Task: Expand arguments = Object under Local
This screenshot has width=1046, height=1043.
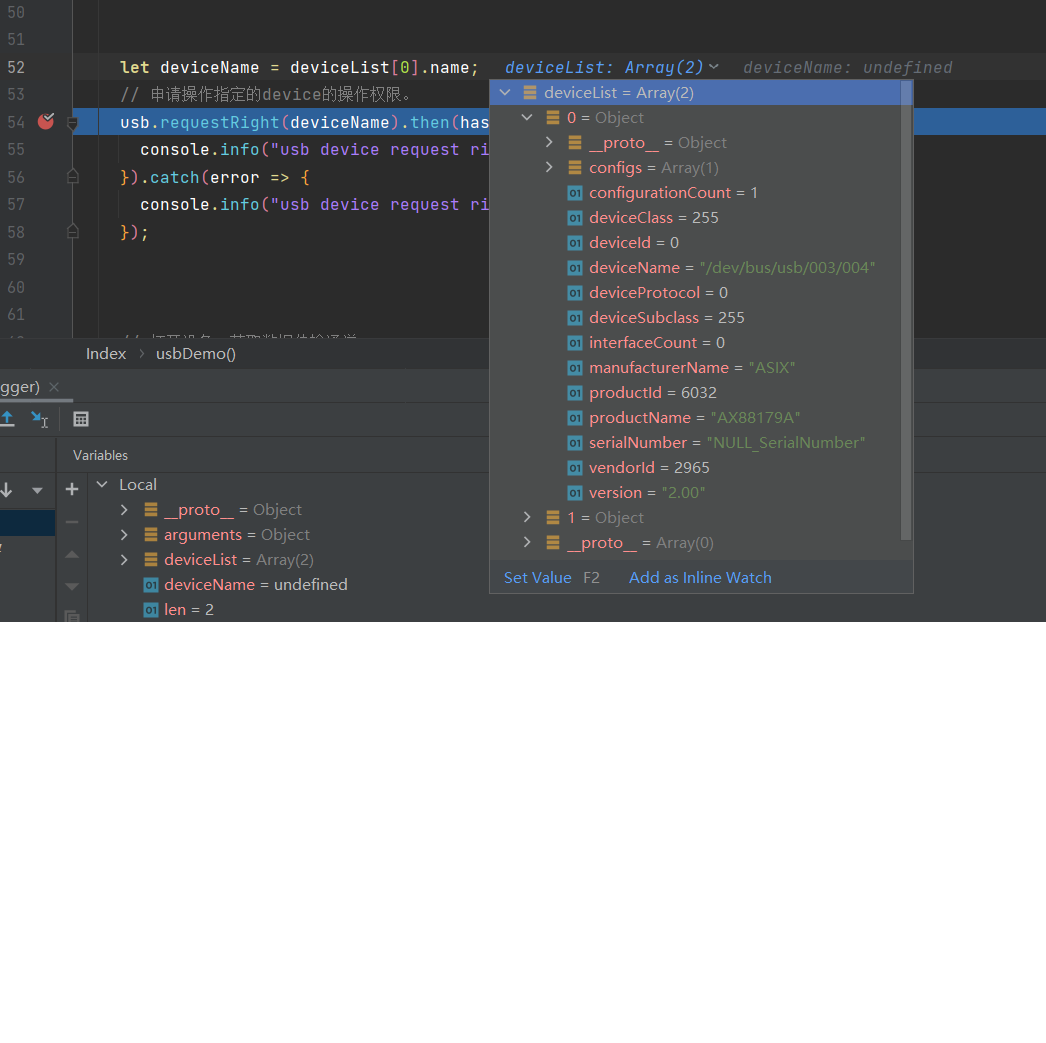Action: (124, 535)
